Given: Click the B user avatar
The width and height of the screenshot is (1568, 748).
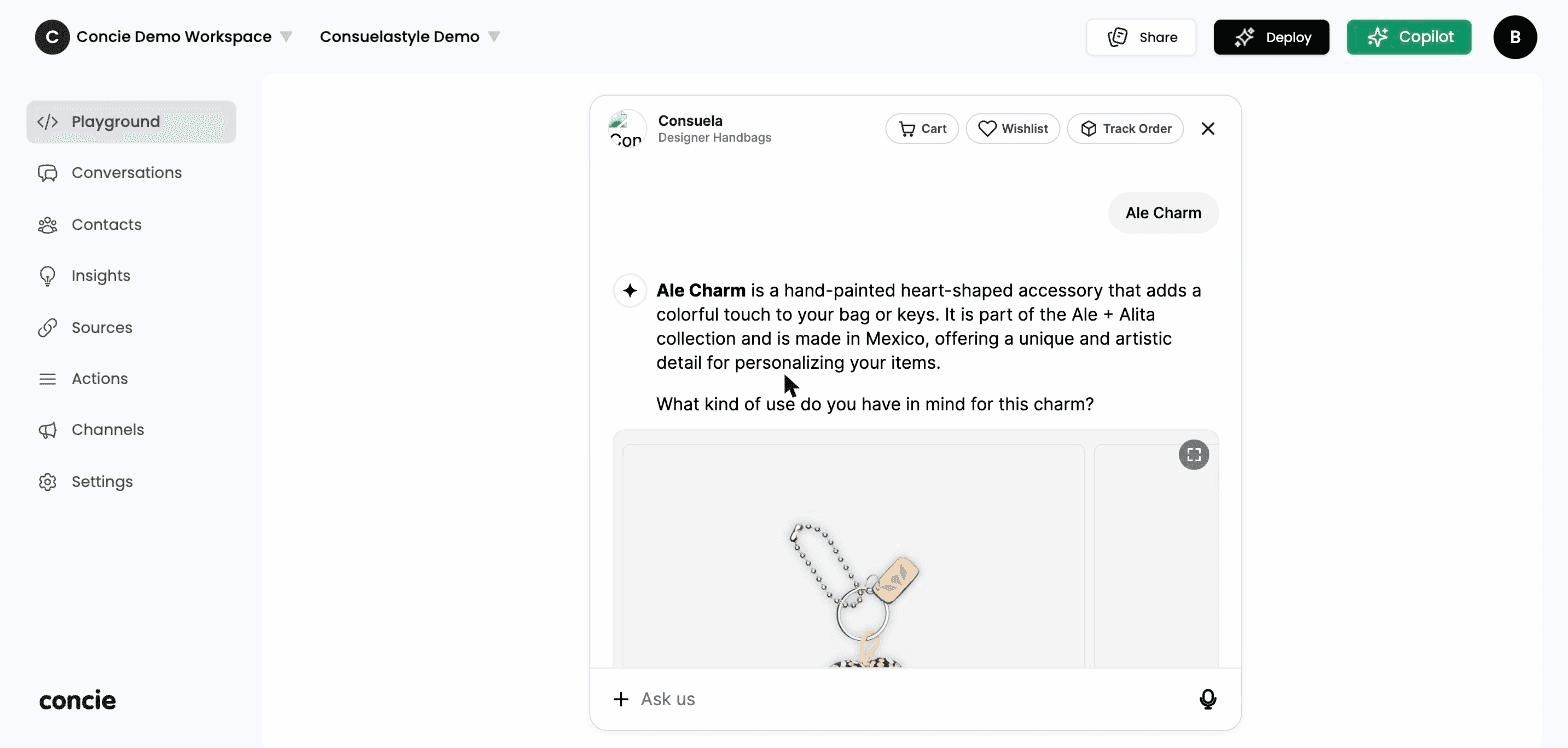Looking at the screenshot, I should (x=1515, y=37).
